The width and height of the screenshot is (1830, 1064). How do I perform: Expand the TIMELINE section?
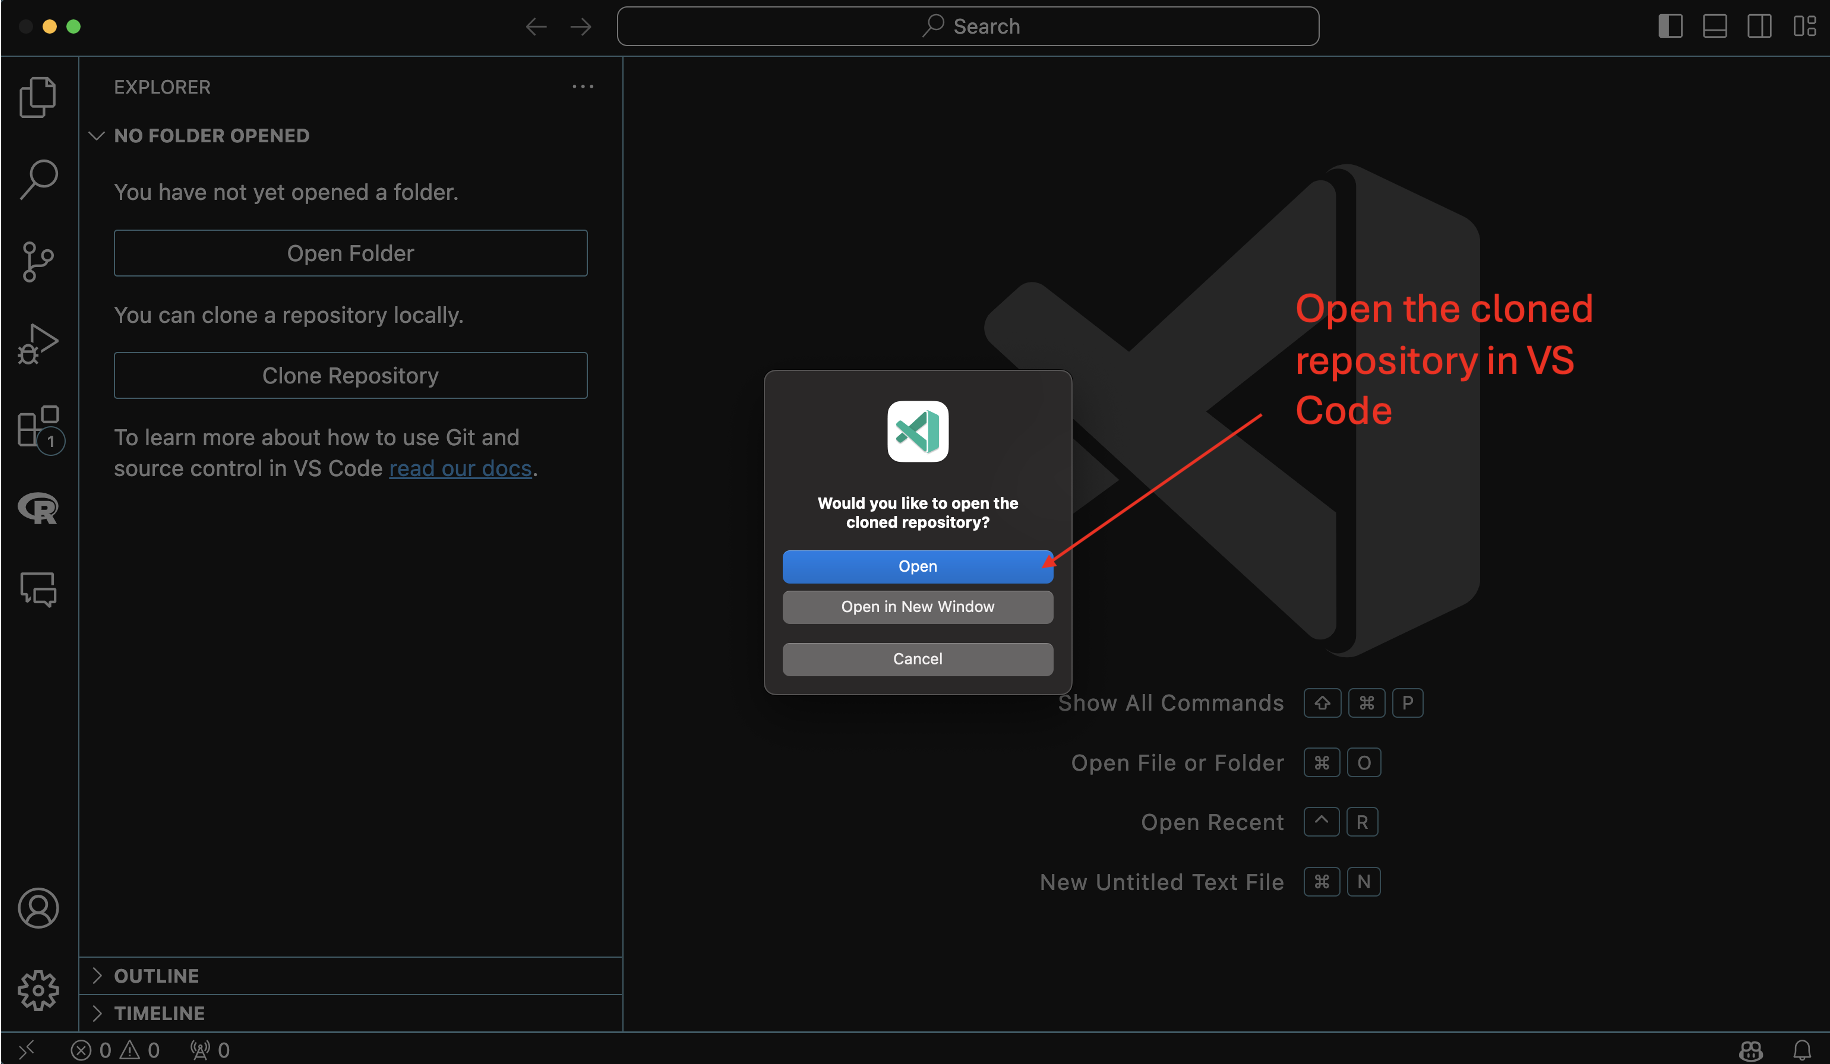pos(350,1013)
